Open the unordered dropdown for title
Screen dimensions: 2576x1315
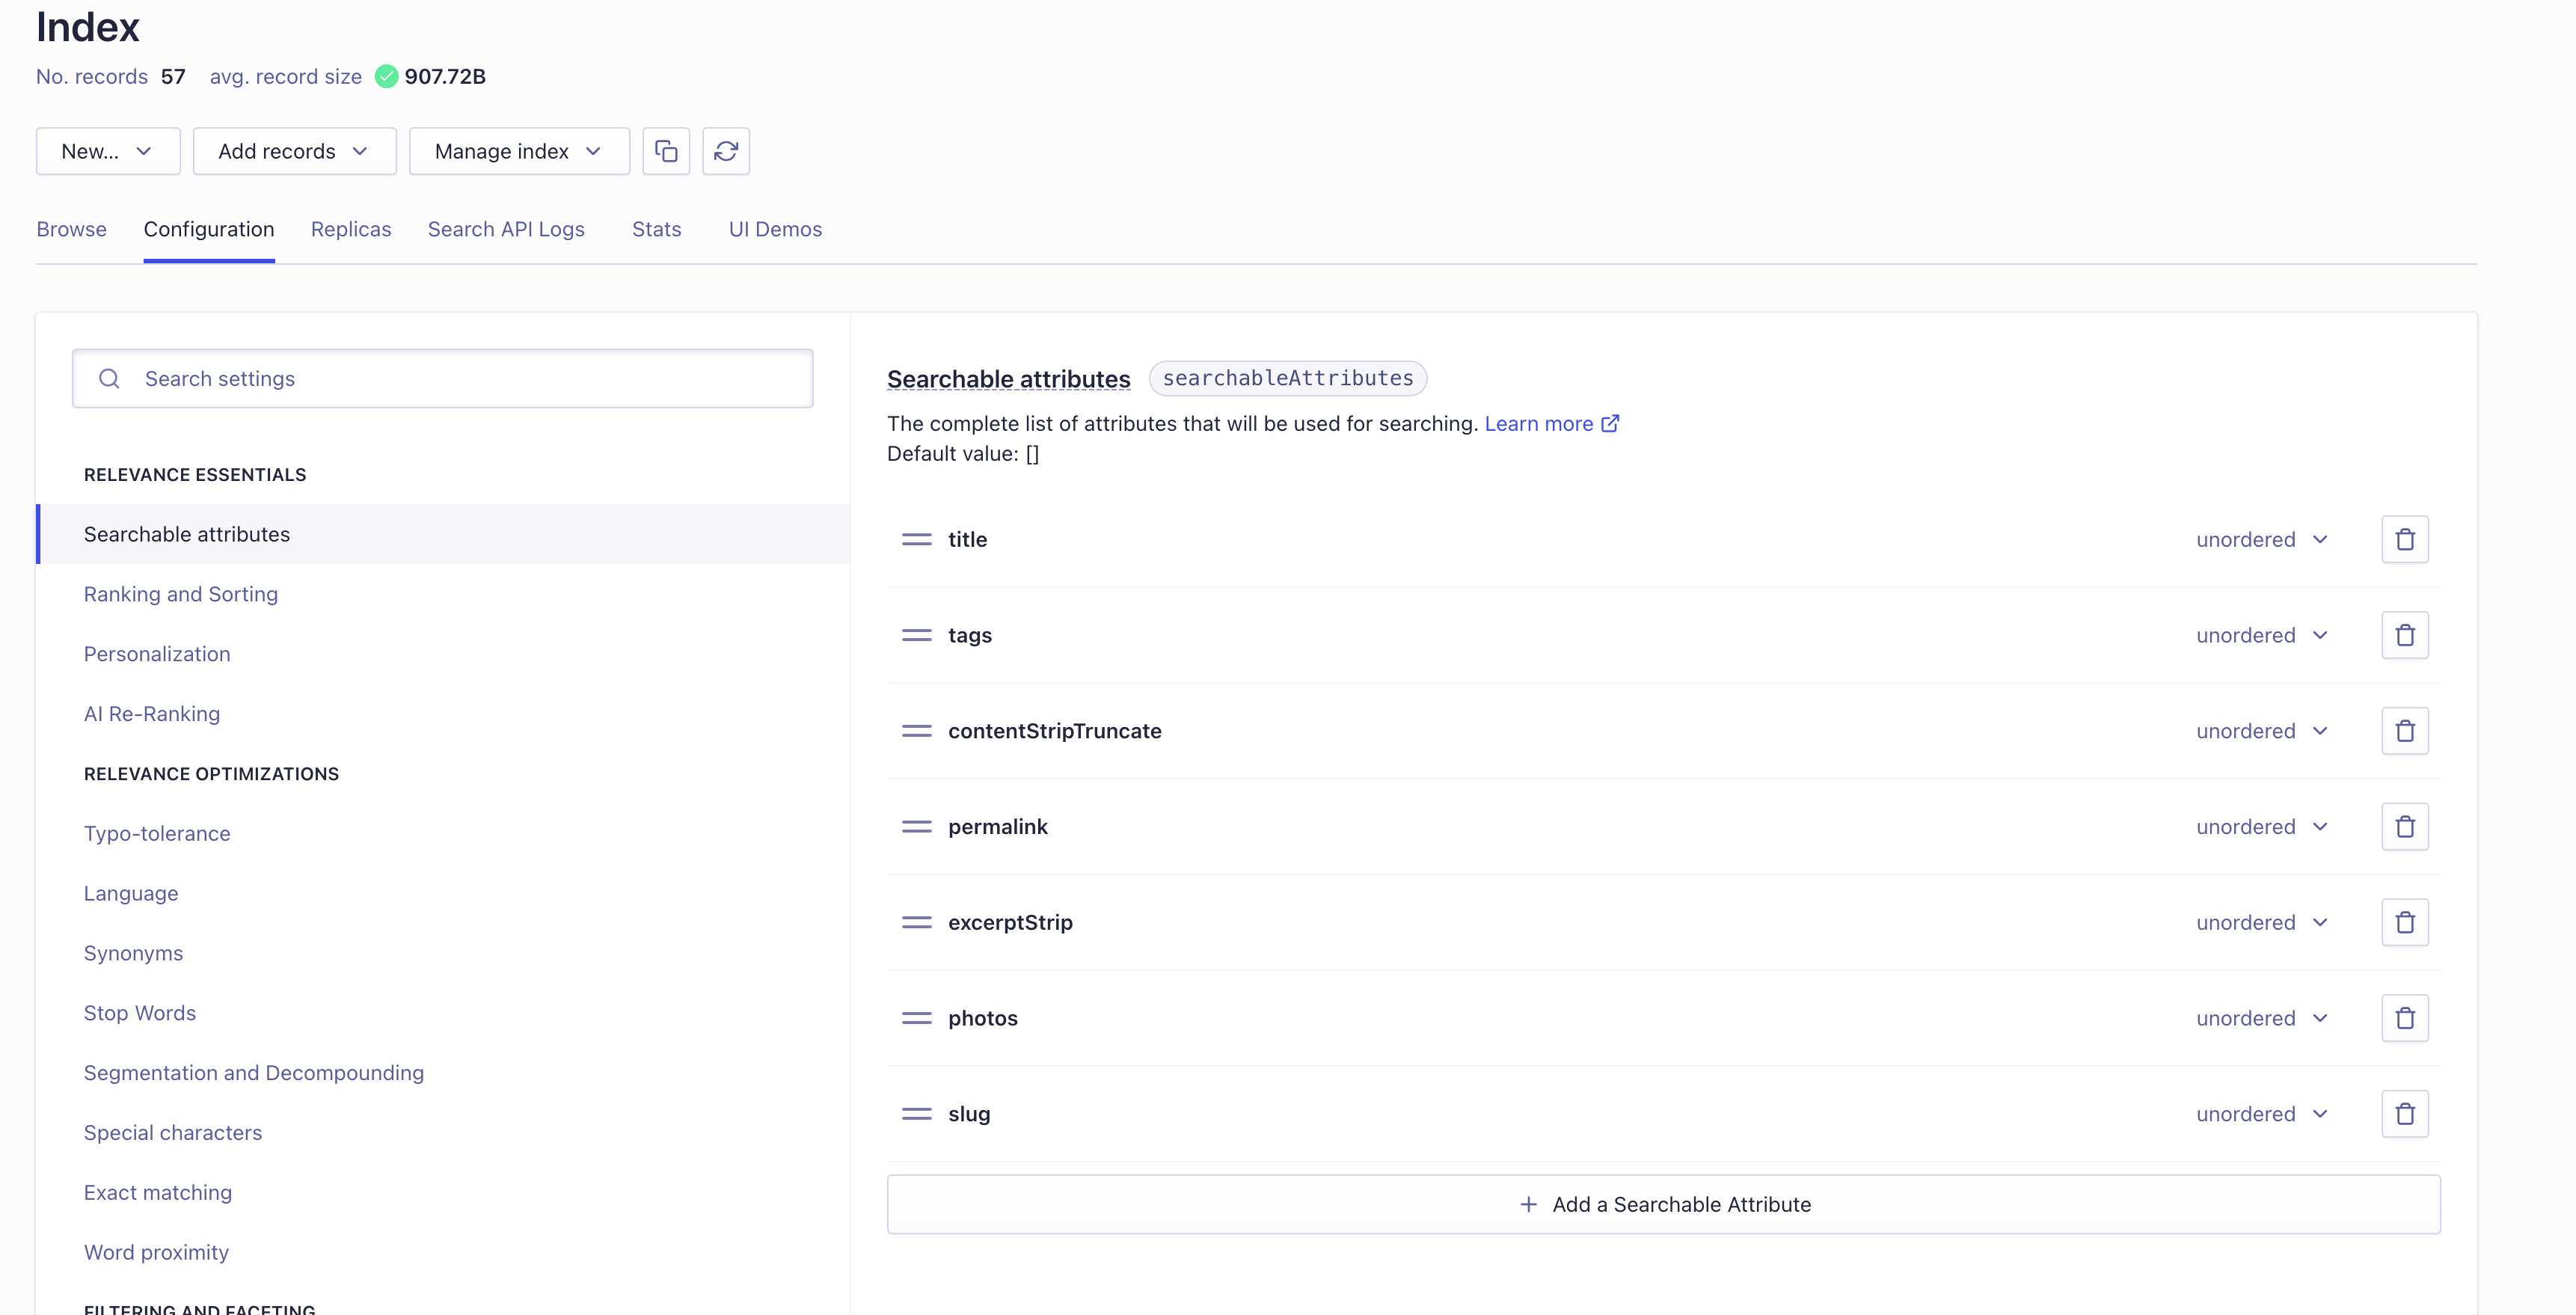point(2263,539)
